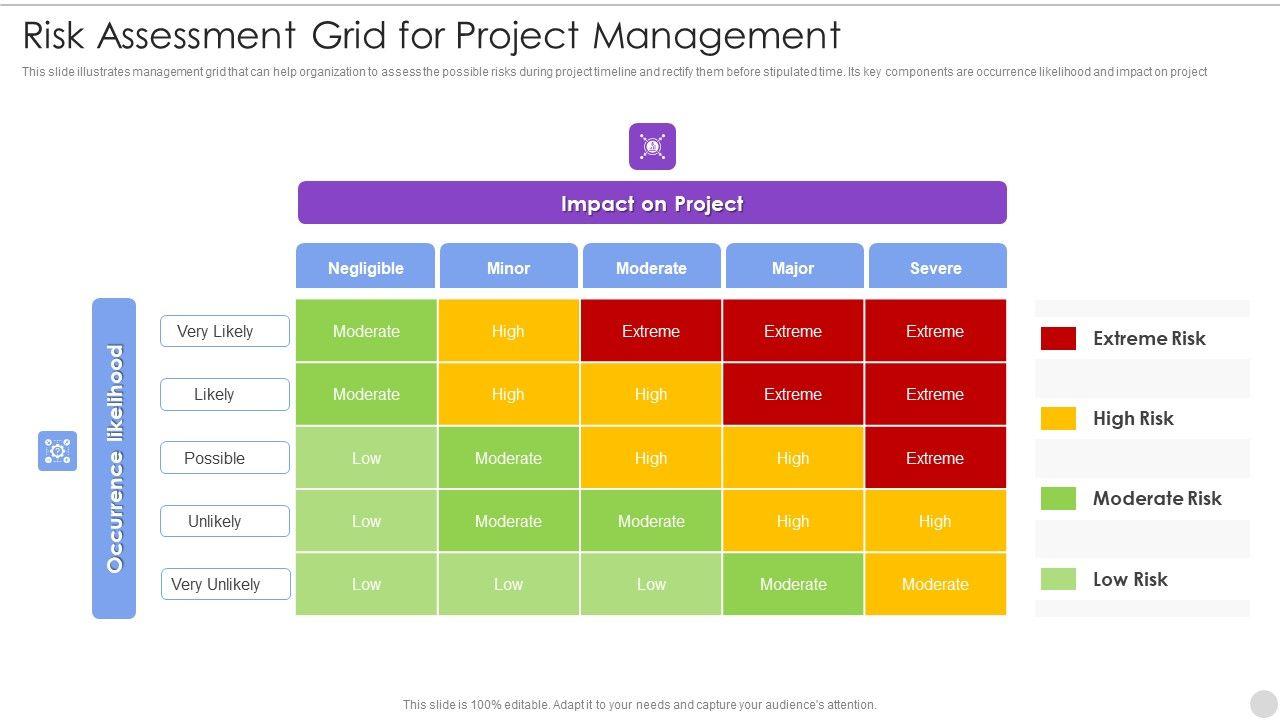Select the Low Risk light green swatch

click(x=1058, y=579)
